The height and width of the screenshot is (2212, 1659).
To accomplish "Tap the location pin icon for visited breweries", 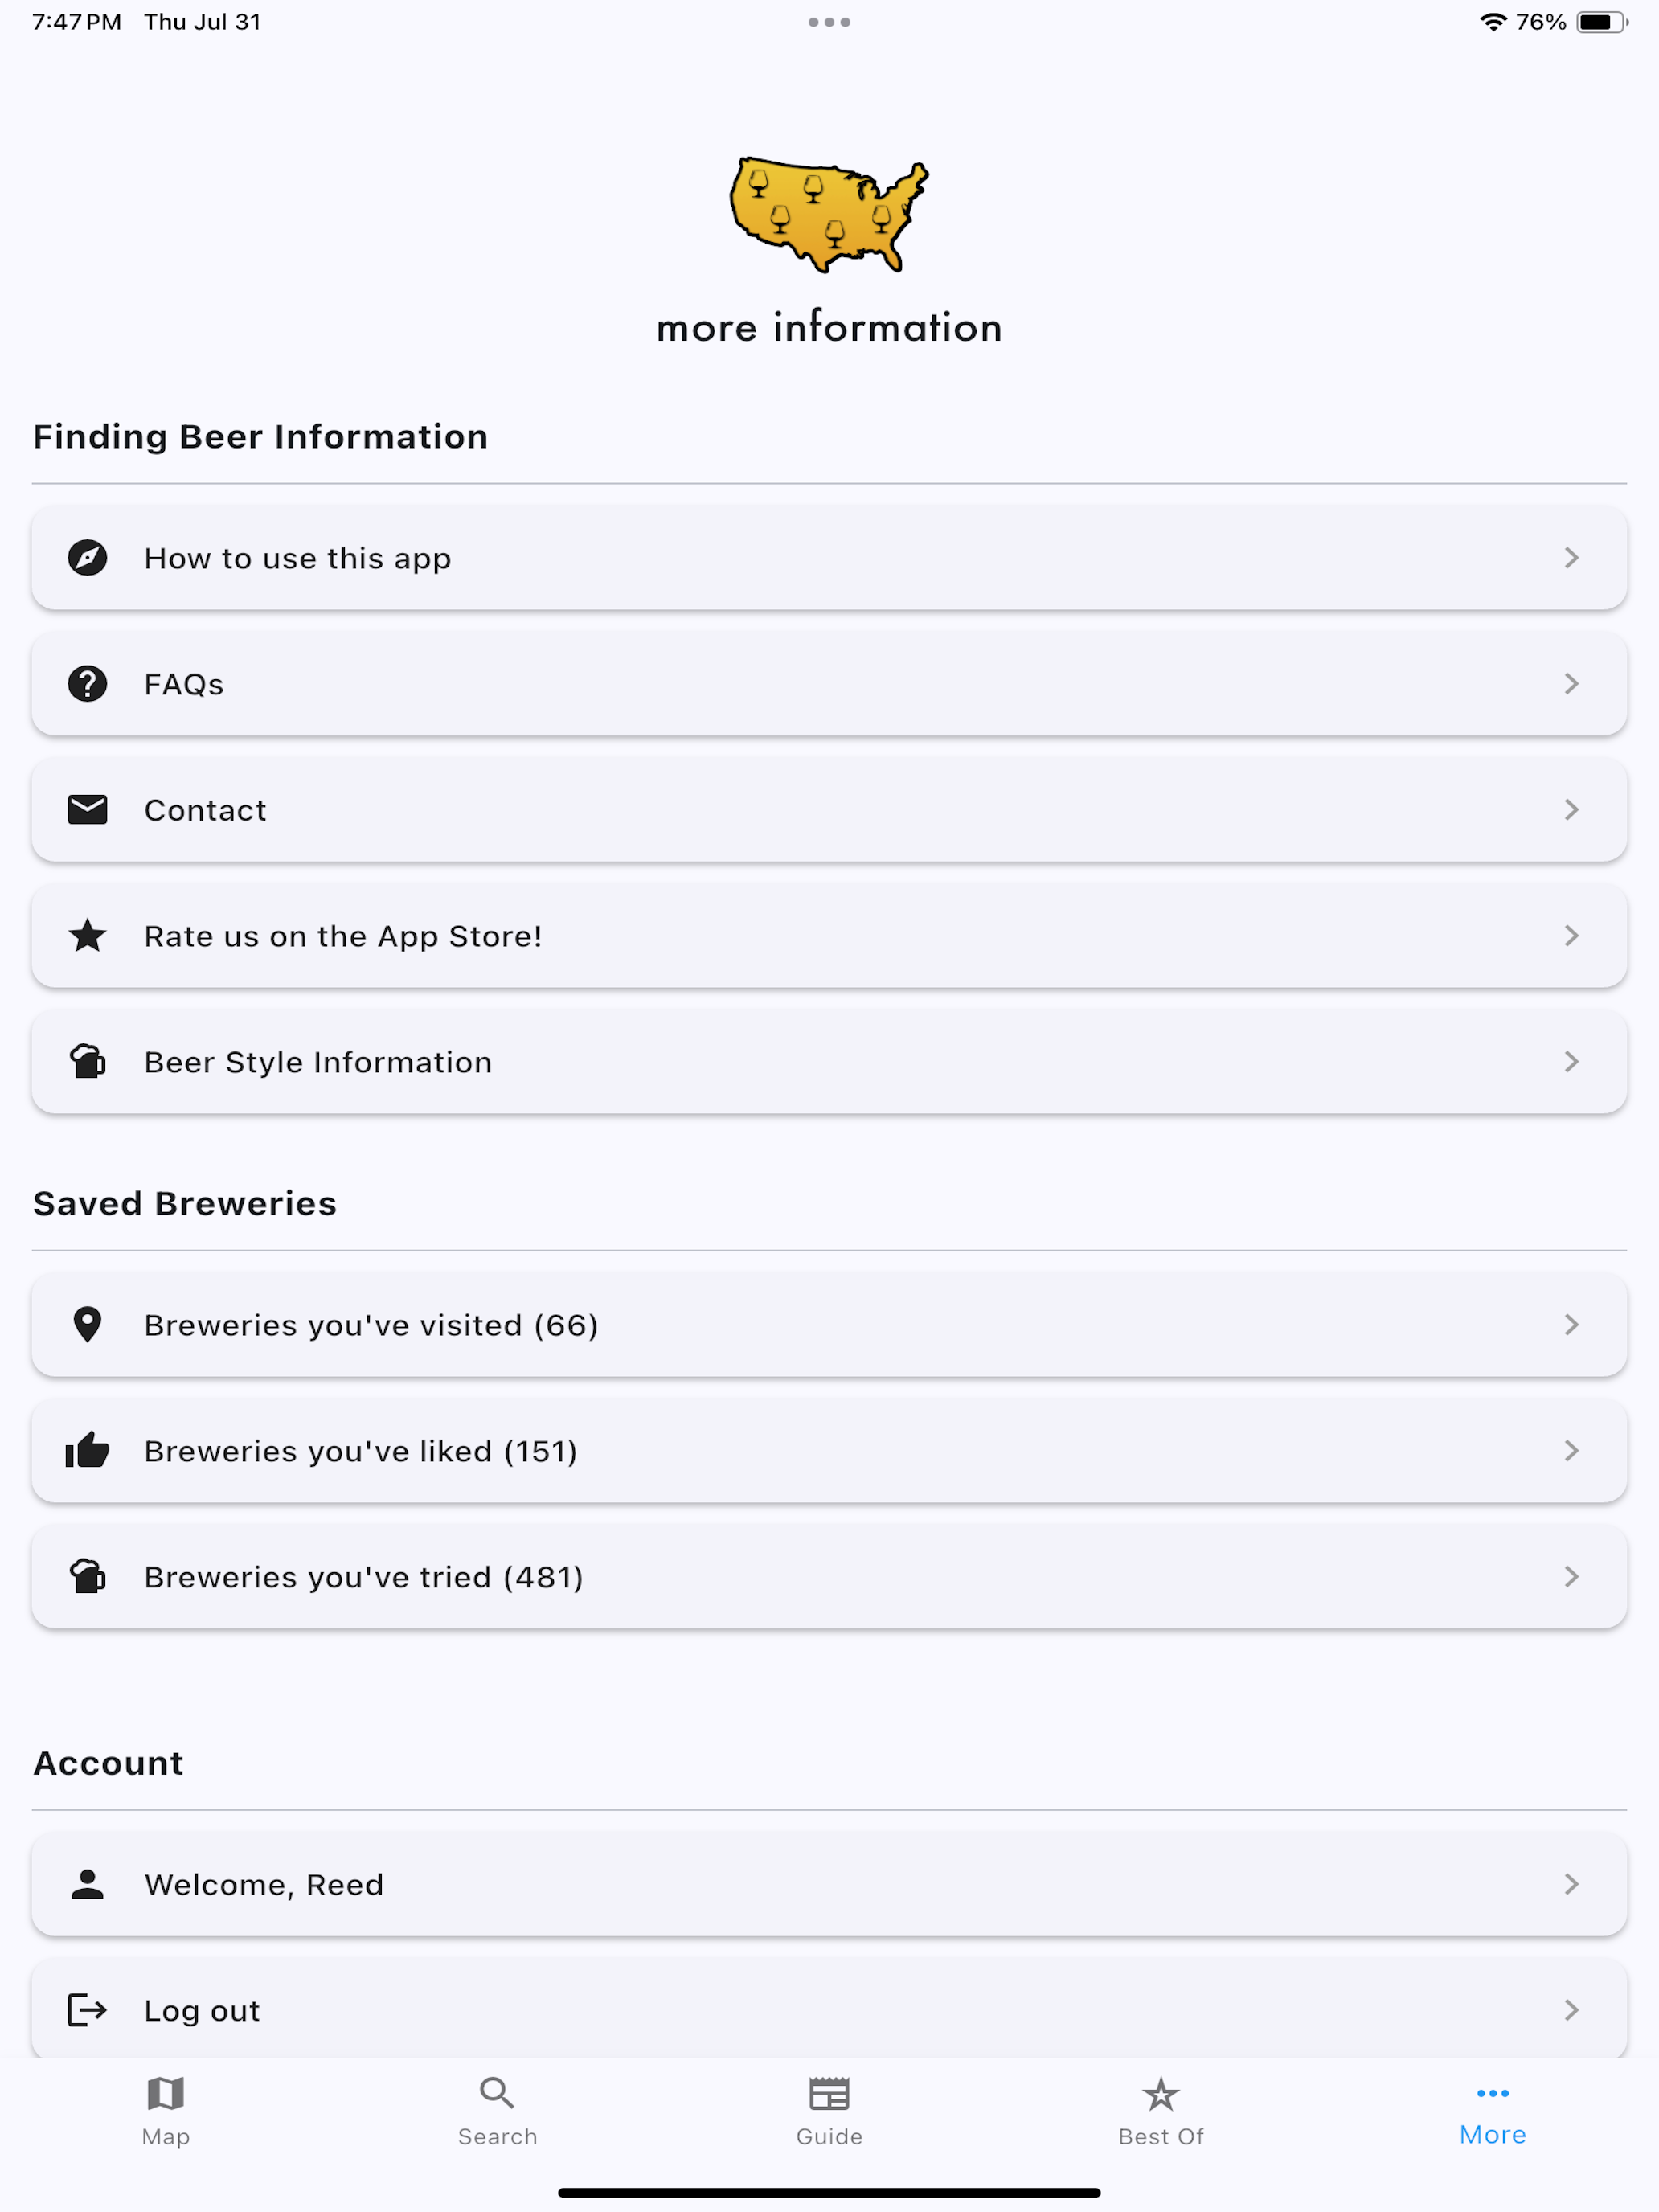I will pos(88,1325).
